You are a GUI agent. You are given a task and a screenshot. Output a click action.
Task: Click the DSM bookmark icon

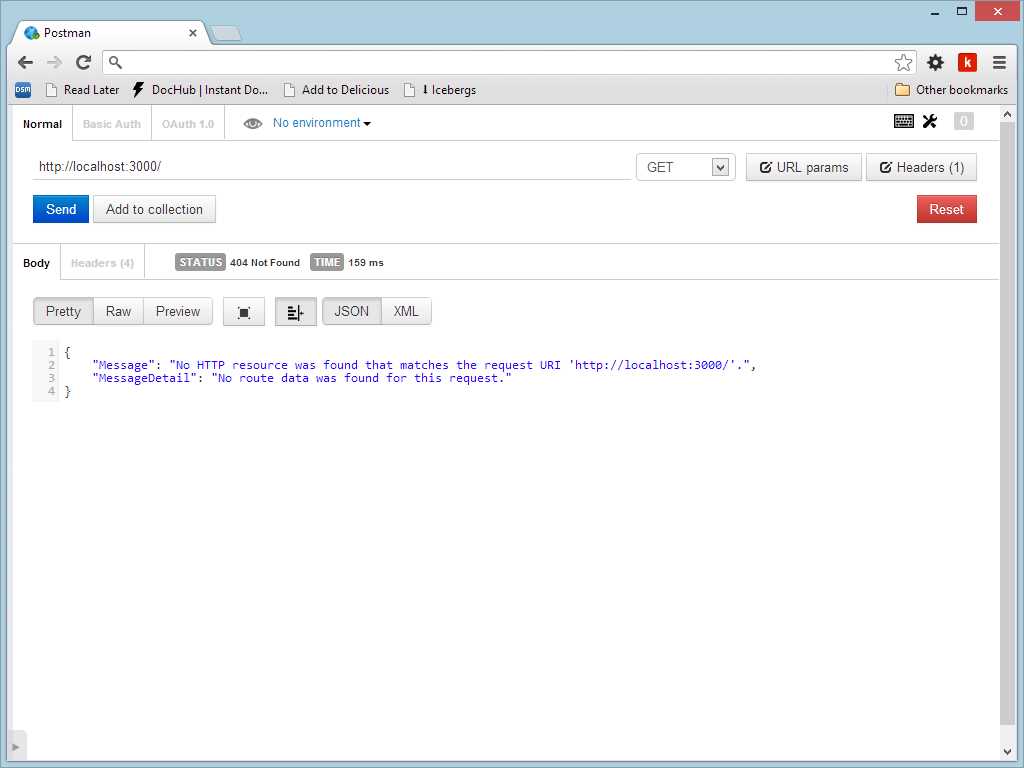[x=23, y=90]
